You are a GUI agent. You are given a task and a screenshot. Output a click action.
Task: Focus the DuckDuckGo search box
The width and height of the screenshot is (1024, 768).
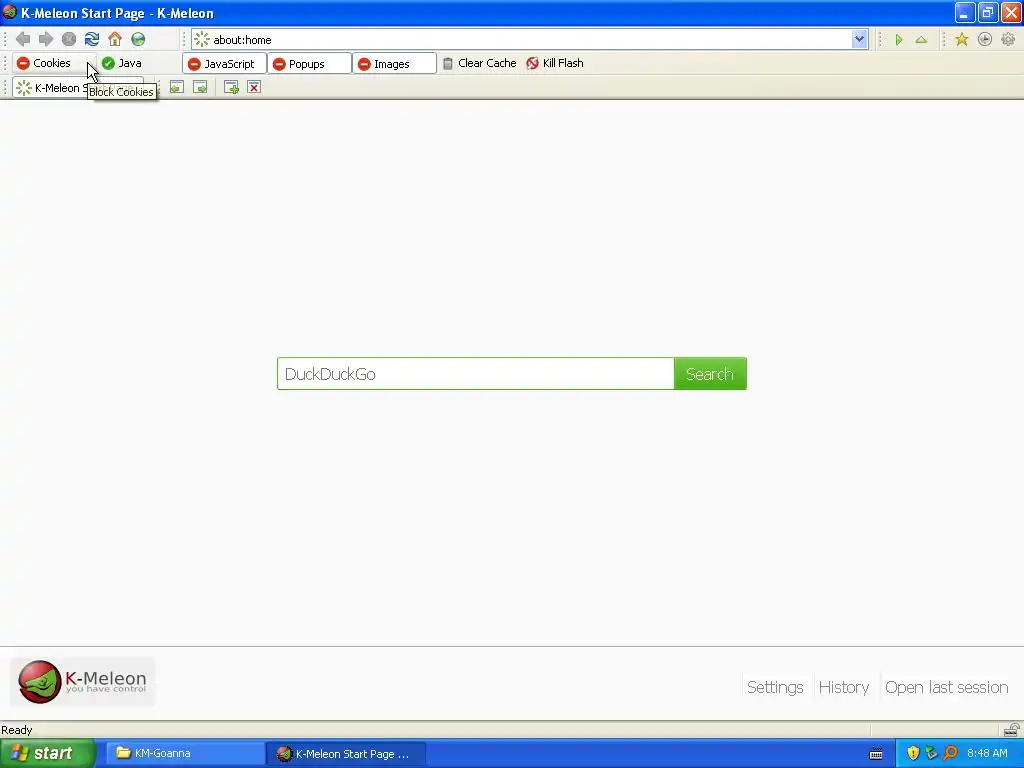(475, 374)
